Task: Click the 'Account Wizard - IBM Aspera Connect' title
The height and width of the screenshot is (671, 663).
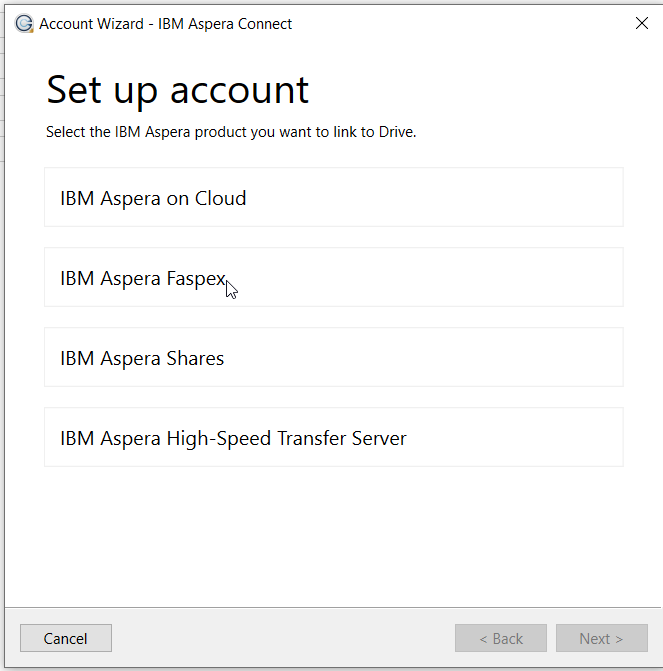Action: point(165,24)
